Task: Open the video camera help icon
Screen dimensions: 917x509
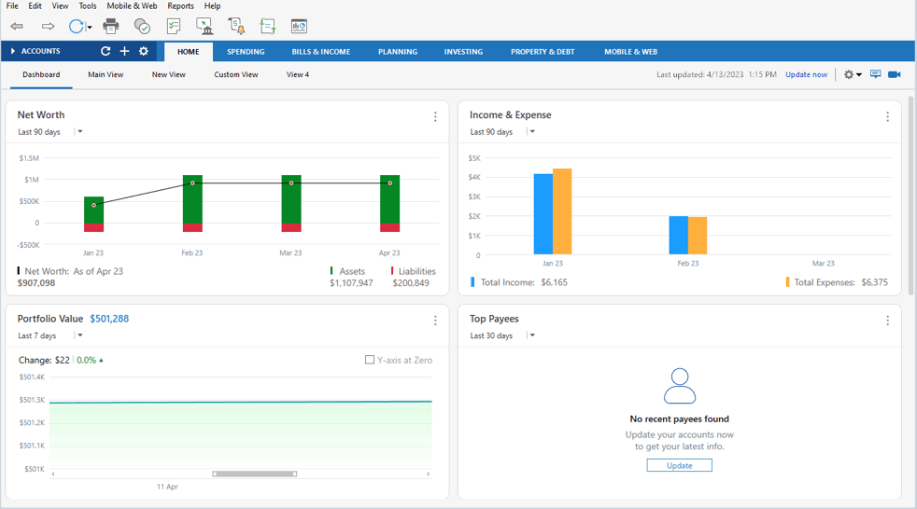Action: [x=894, y=74]
